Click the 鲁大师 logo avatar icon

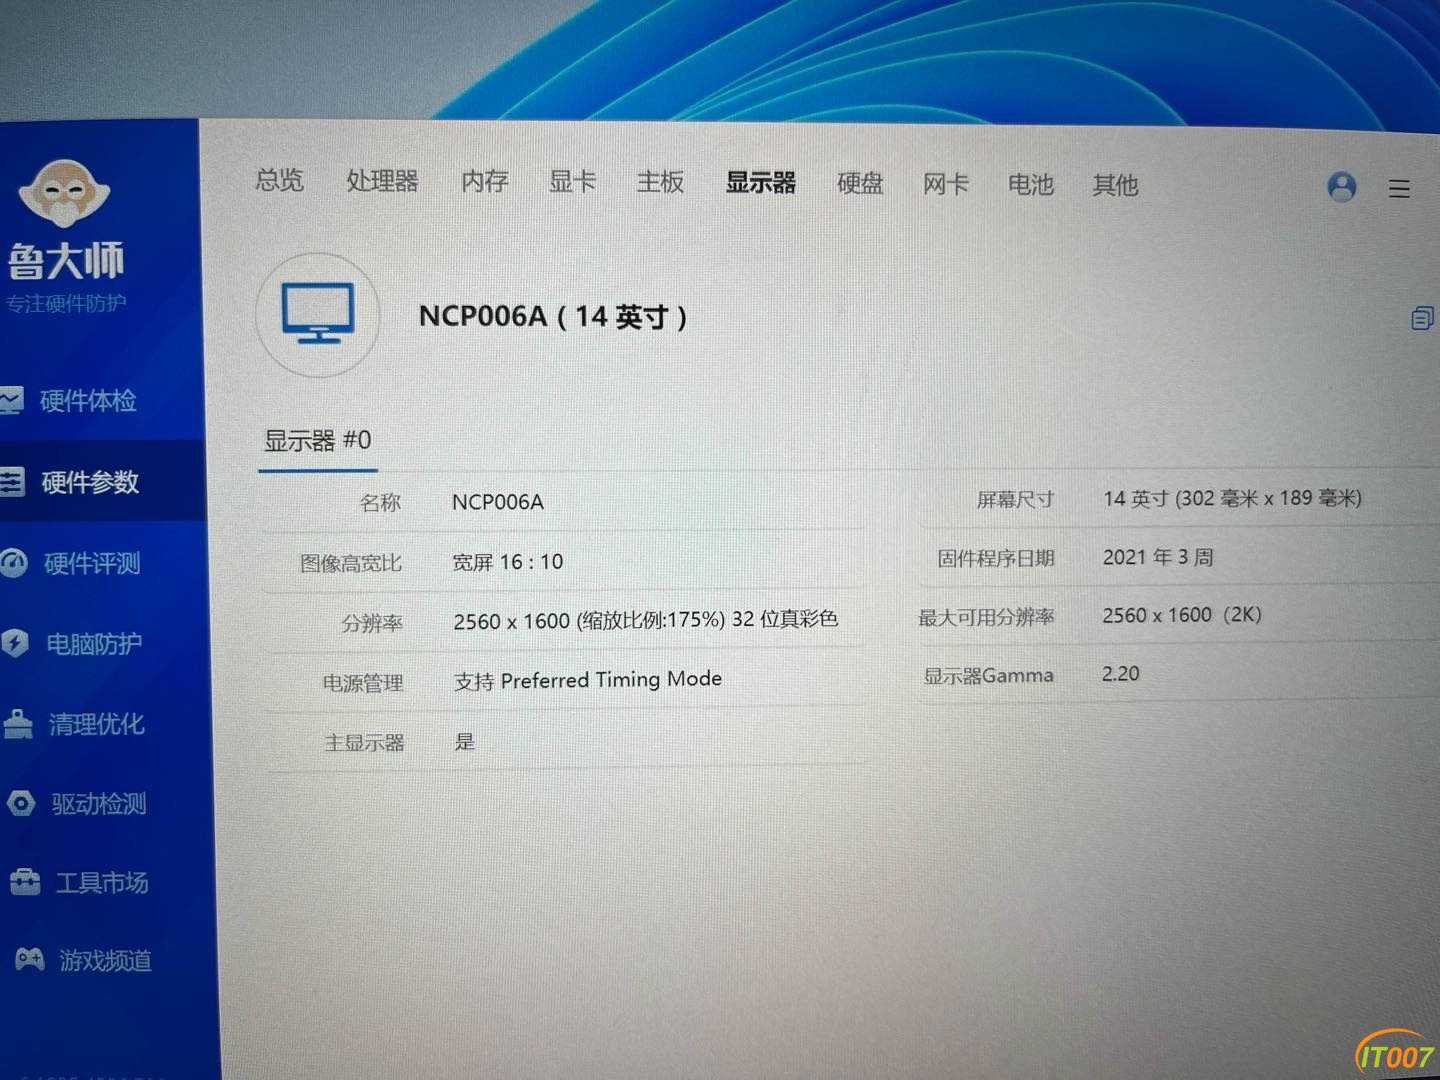click(x=64, y=191)
